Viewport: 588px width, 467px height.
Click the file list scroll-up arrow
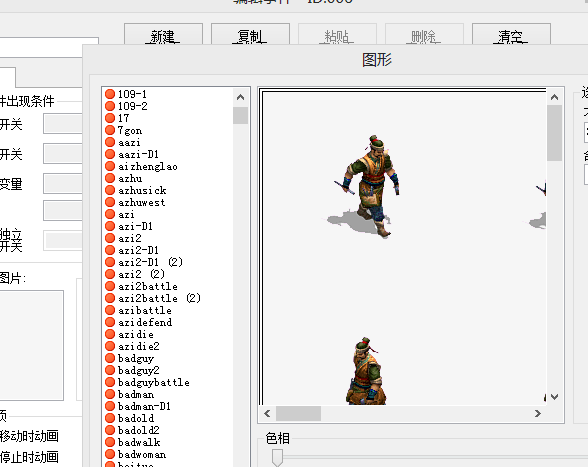pyautogui.click(x=240, y=98)
